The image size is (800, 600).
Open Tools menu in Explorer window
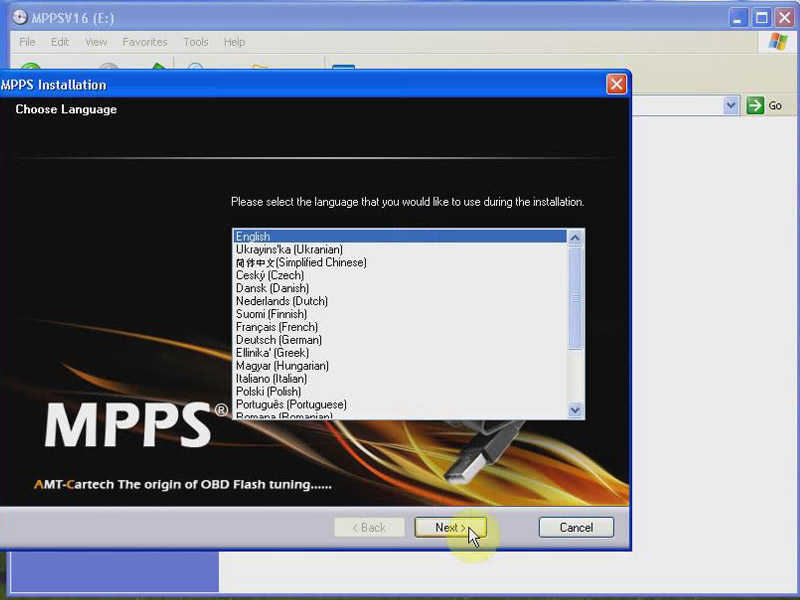[196, 42]
